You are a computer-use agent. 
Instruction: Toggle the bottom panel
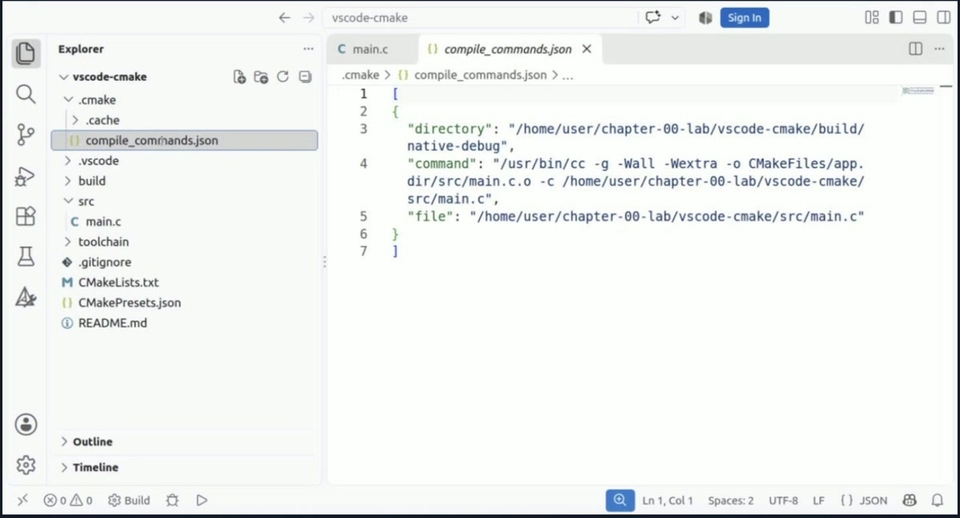[x=920, y=18]
